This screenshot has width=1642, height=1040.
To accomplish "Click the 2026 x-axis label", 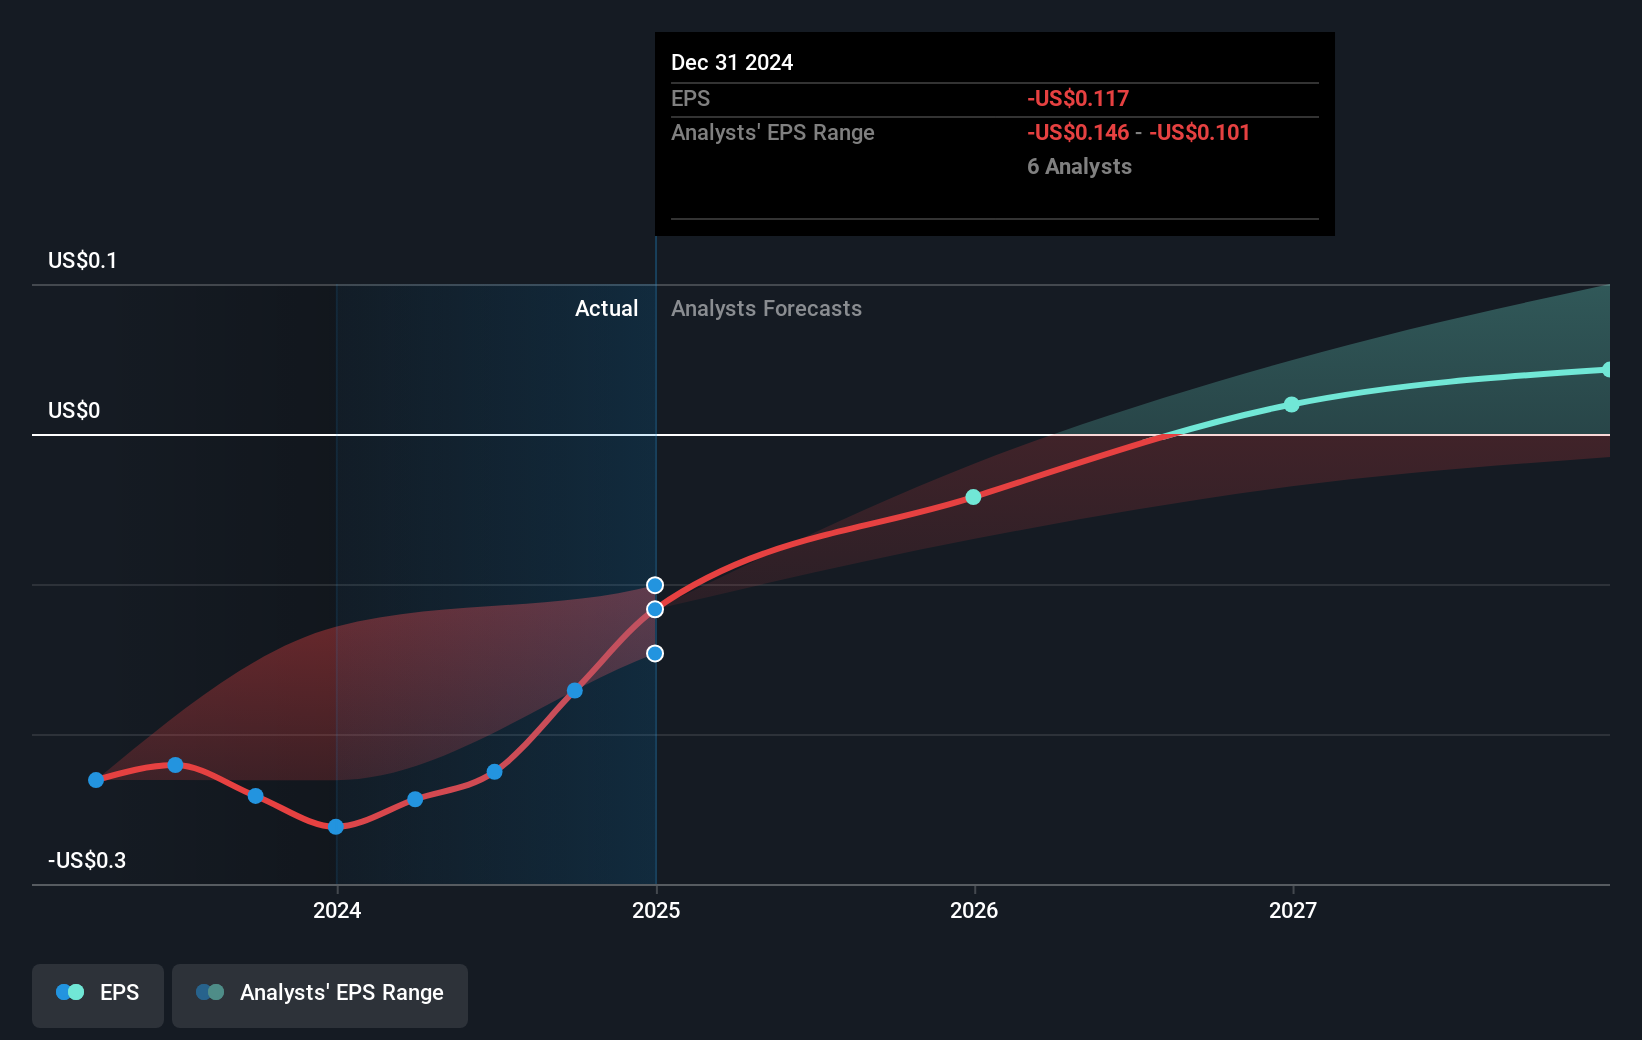I will pos(974,910).
